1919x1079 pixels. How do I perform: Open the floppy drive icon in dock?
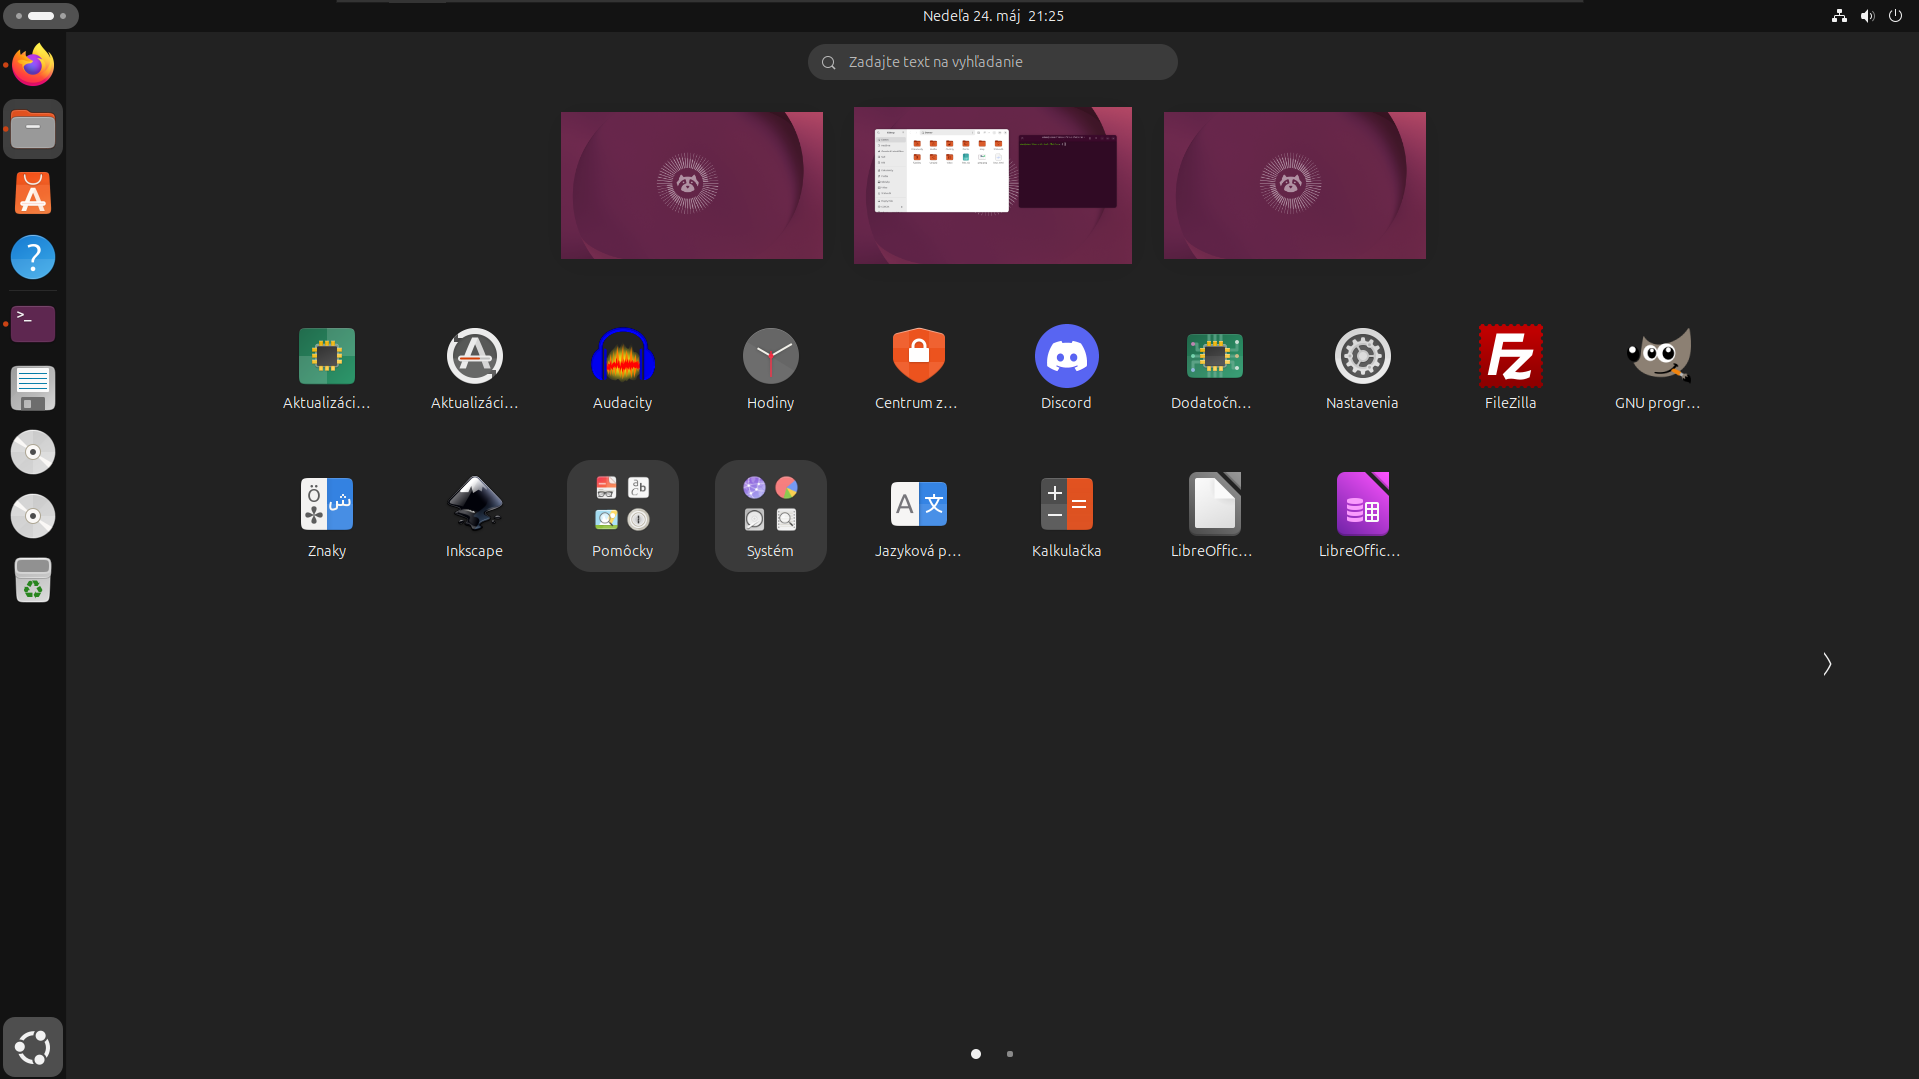coord(33,388)
